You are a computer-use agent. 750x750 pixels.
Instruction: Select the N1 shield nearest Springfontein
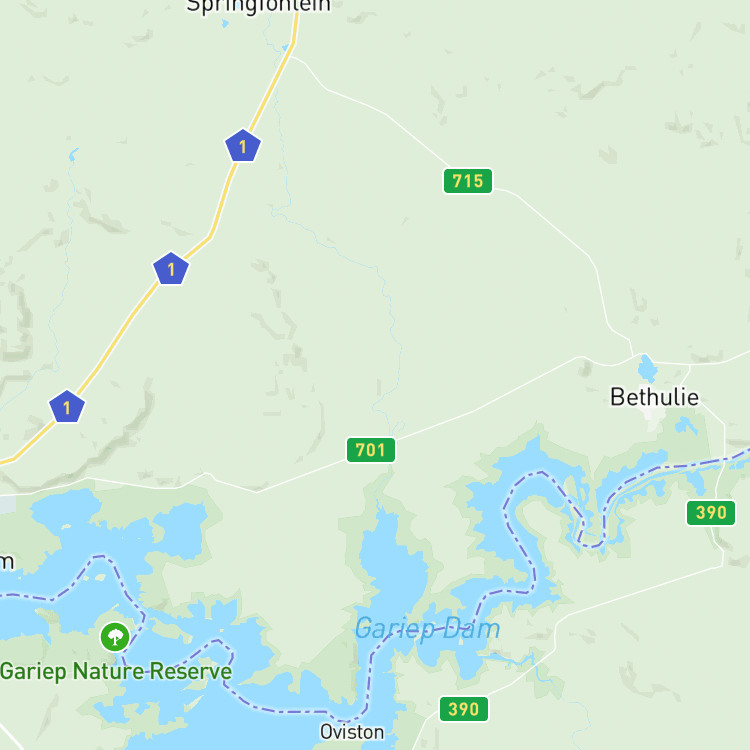point(243,145)
